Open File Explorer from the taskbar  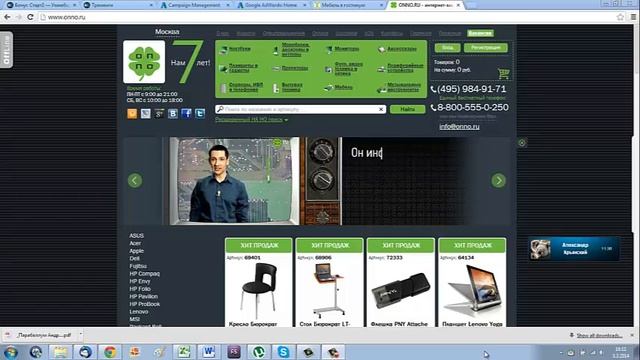(x=60, y=352)
